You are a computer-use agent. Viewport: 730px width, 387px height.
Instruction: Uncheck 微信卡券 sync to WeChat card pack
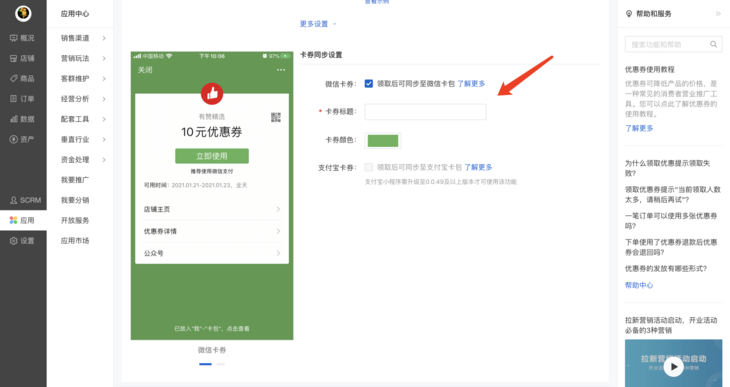[x=369, y=84]
